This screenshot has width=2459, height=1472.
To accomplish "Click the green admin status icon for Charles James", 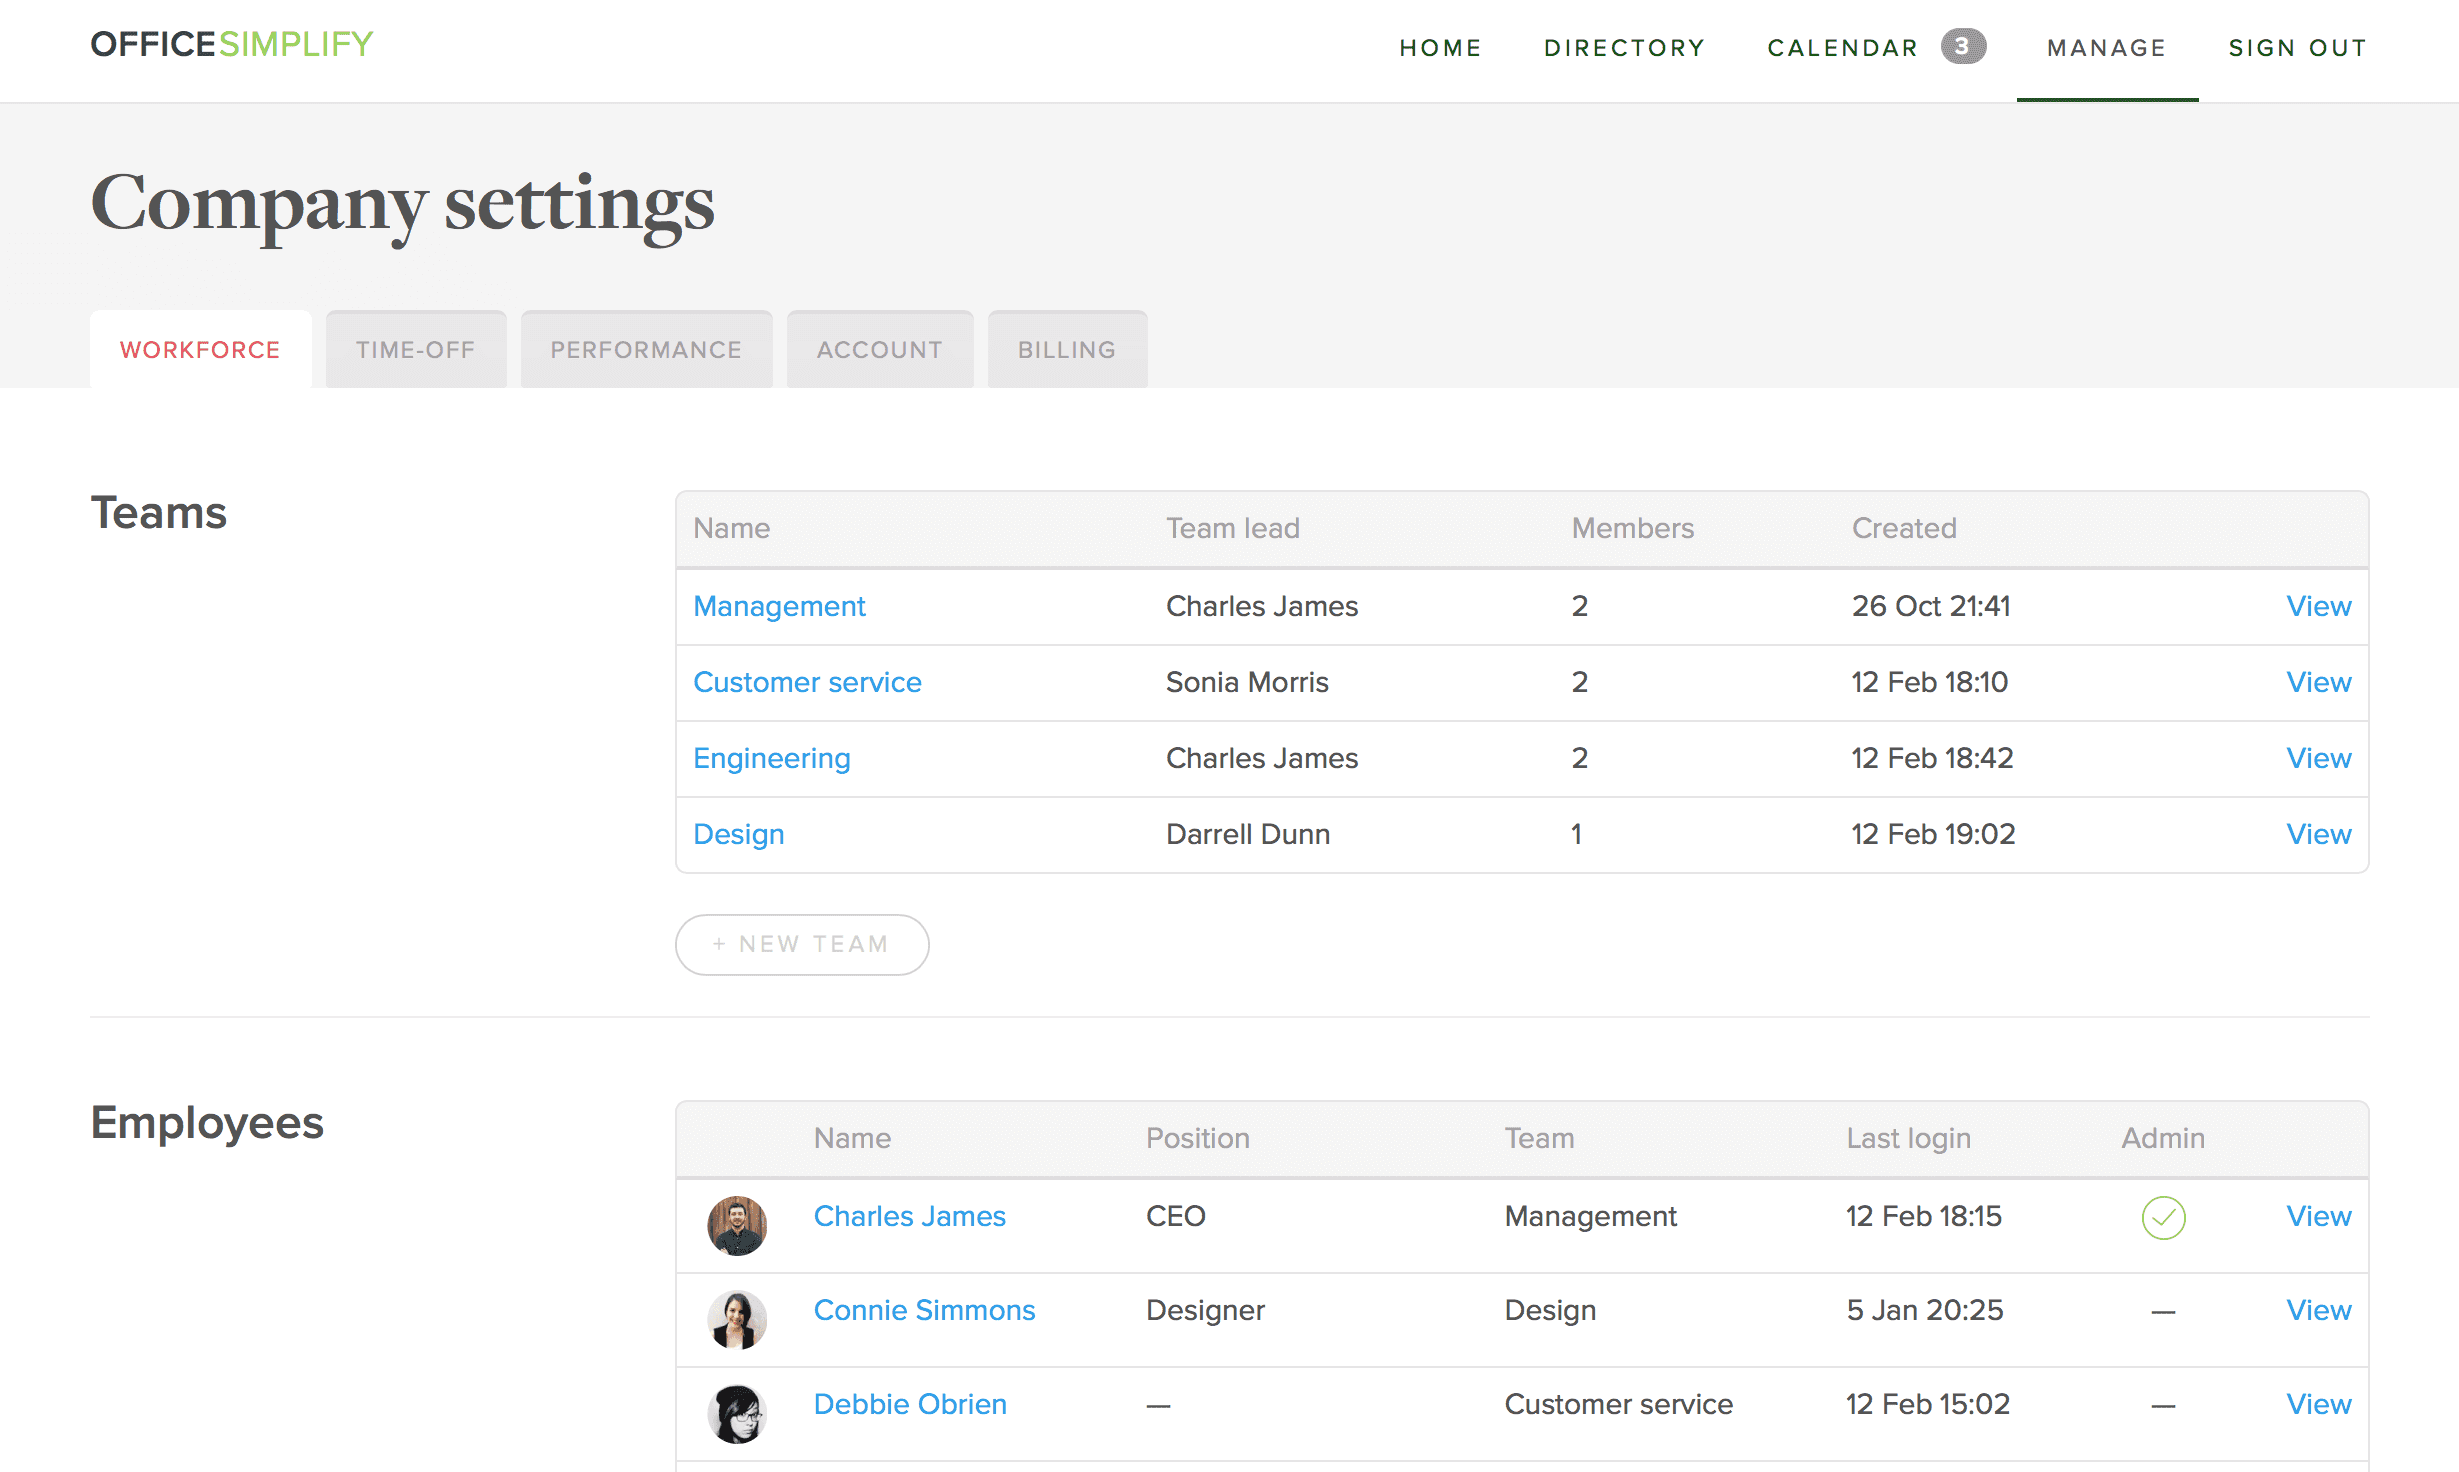I will pyautogui.click(x=2163, y=1218).
